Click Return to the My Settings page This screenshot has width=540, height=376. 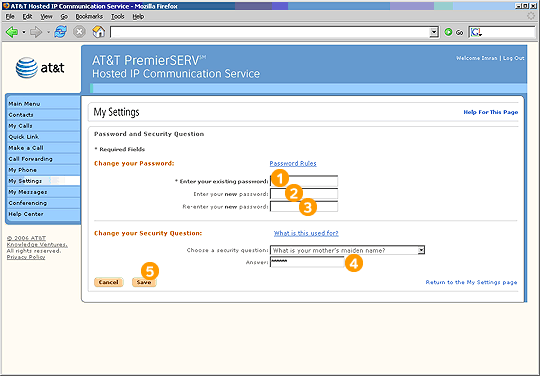click(x=471, y=282)
